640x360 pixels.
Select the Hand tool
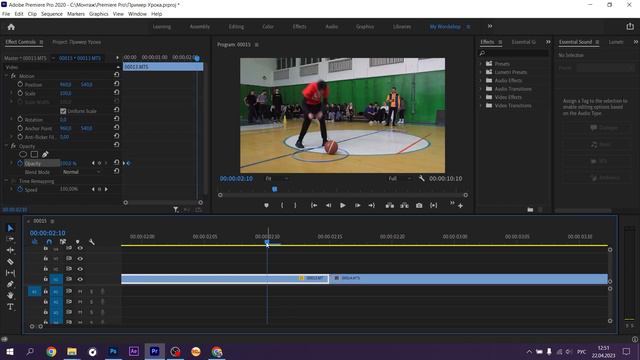click(10, 295)
